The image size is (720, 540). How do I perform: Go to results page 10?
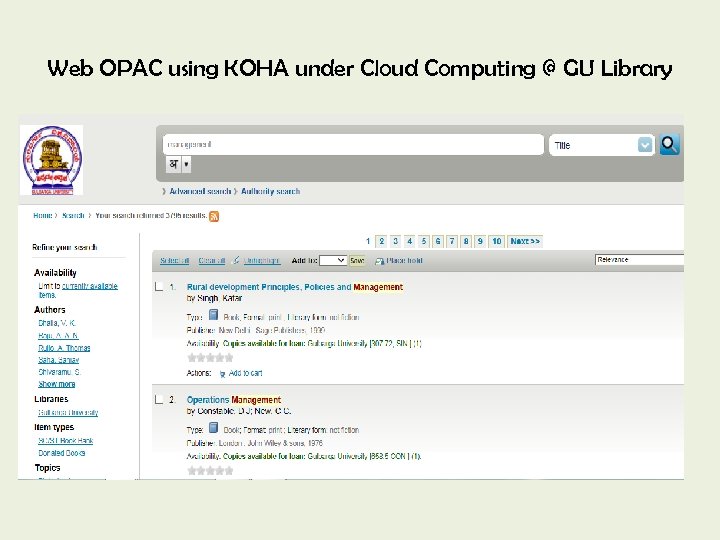[496, 241]
